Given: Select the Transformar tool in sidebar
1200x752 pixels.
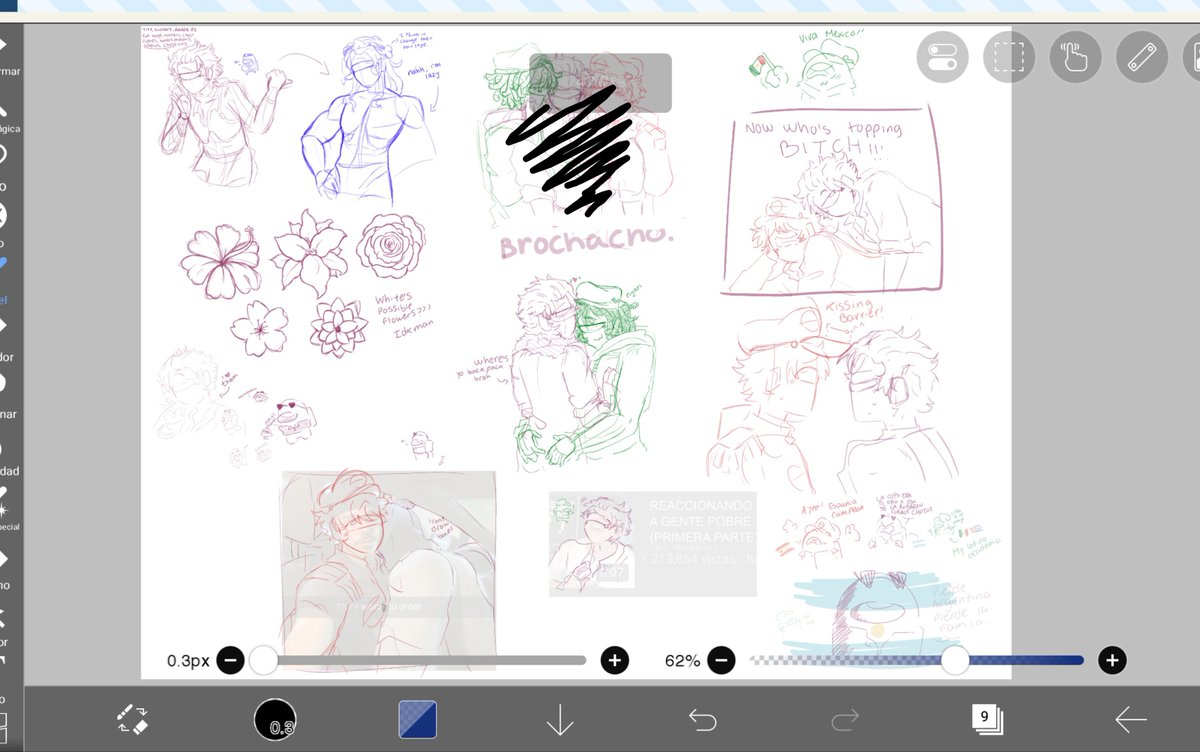Looking at the screenshot, I should click(x=8, y=57).
